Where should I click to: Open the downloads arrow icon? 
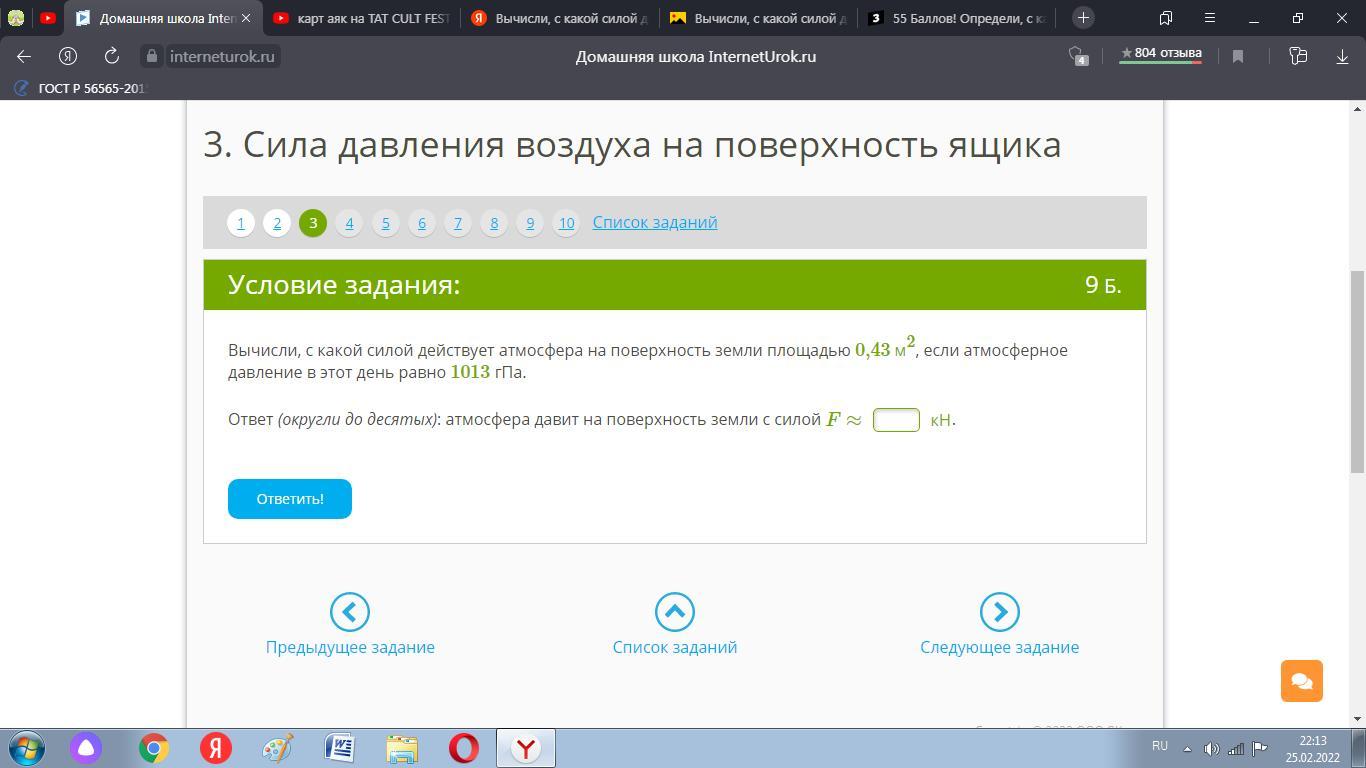pos(1342,57)
